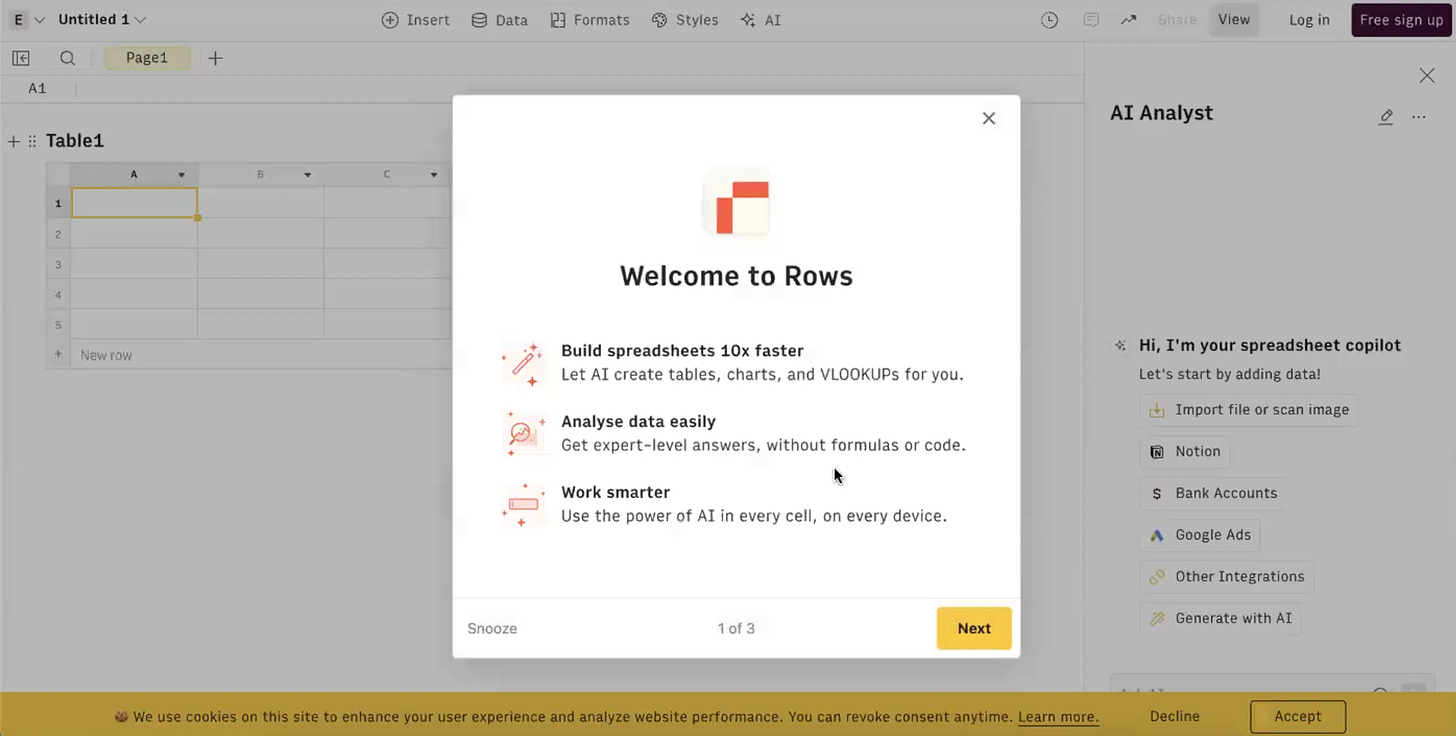Click the A1 cell reference box
The width and height of the screenshot is (1456, 736).
37,88
